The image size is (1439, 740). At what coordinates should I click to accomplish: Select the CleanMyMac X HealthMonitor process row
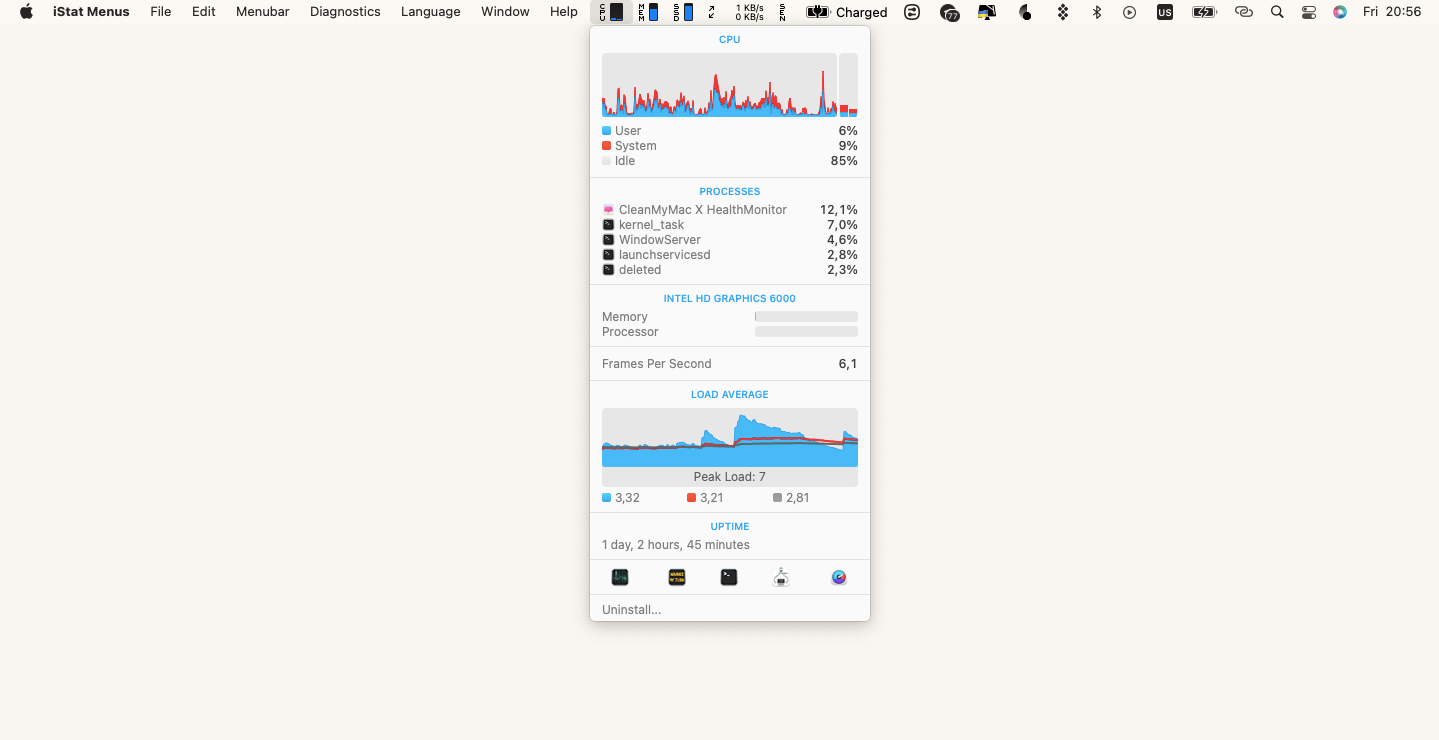[x=730, y=210]
